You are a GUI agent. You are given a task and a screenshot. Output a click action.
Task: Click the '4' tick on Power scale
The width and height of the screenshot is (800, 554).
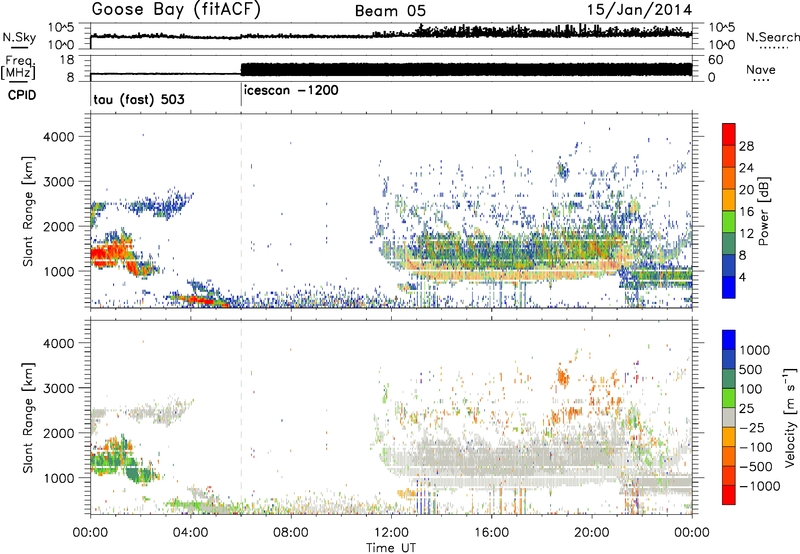(742, 277)
